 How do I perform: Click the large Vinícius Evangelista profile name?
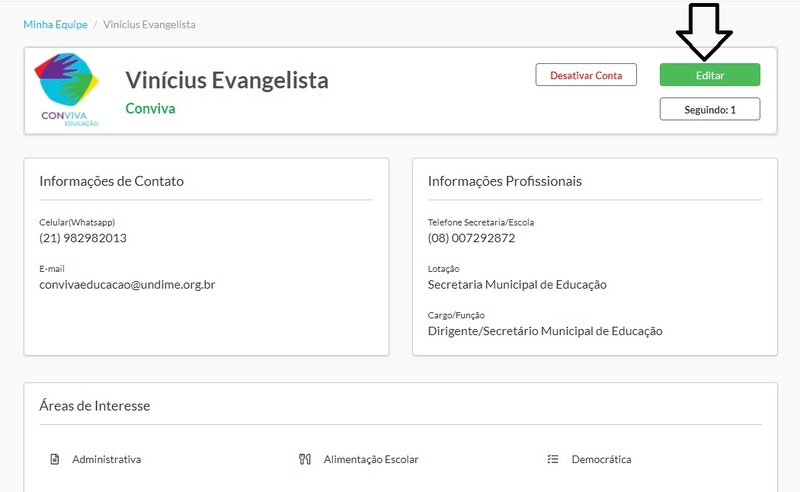pos(226,80)
